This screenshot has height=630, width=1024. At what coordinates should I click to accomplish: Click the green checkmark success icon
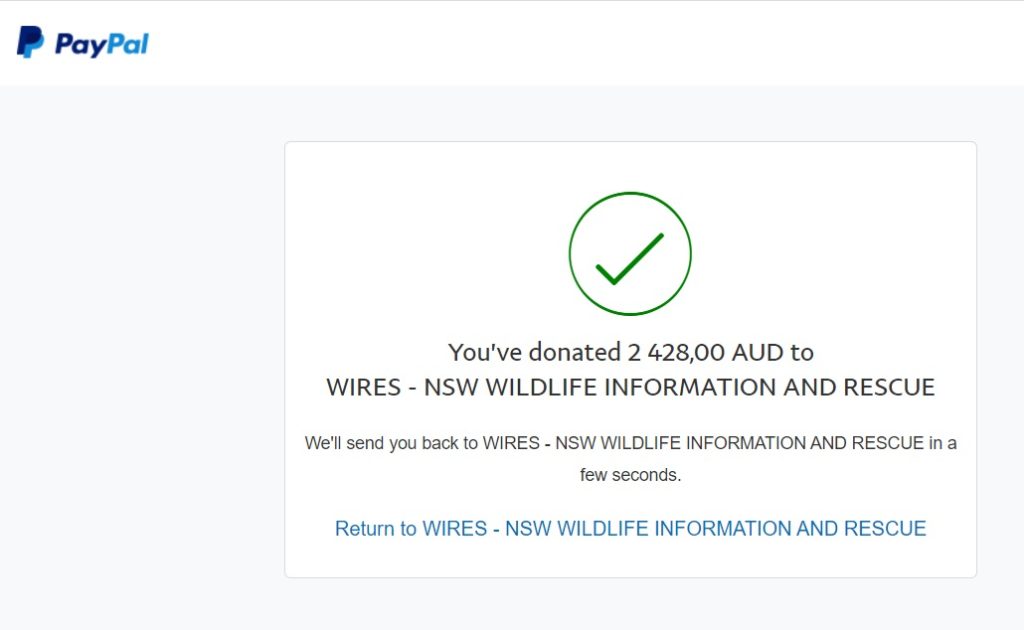[x=630, y=252]
